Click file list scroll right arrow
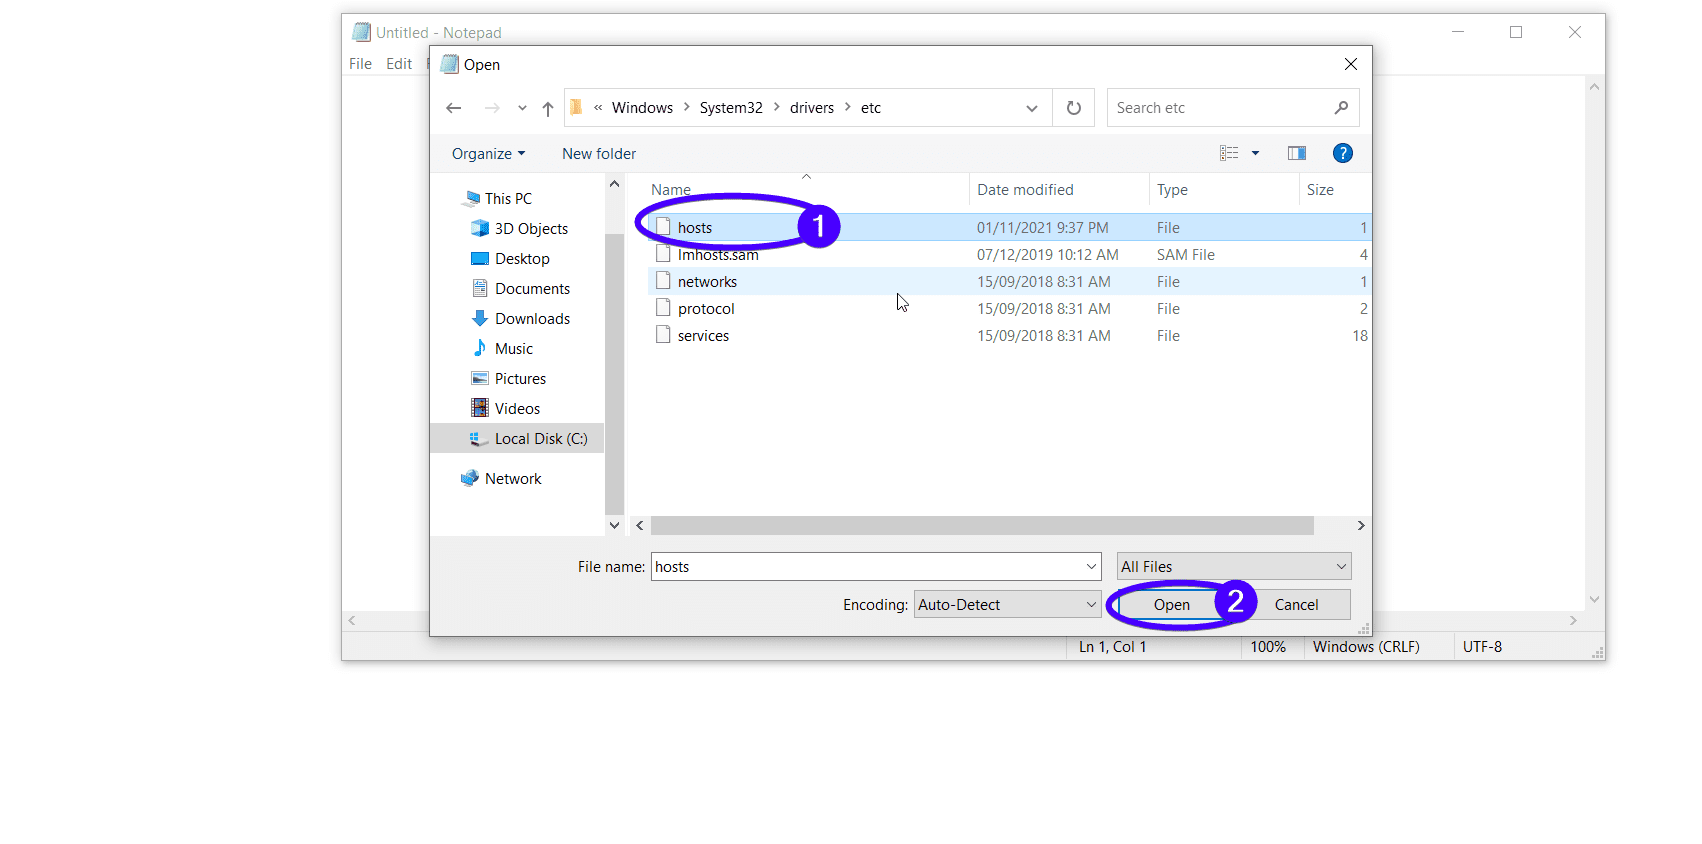 point(1361,526)
